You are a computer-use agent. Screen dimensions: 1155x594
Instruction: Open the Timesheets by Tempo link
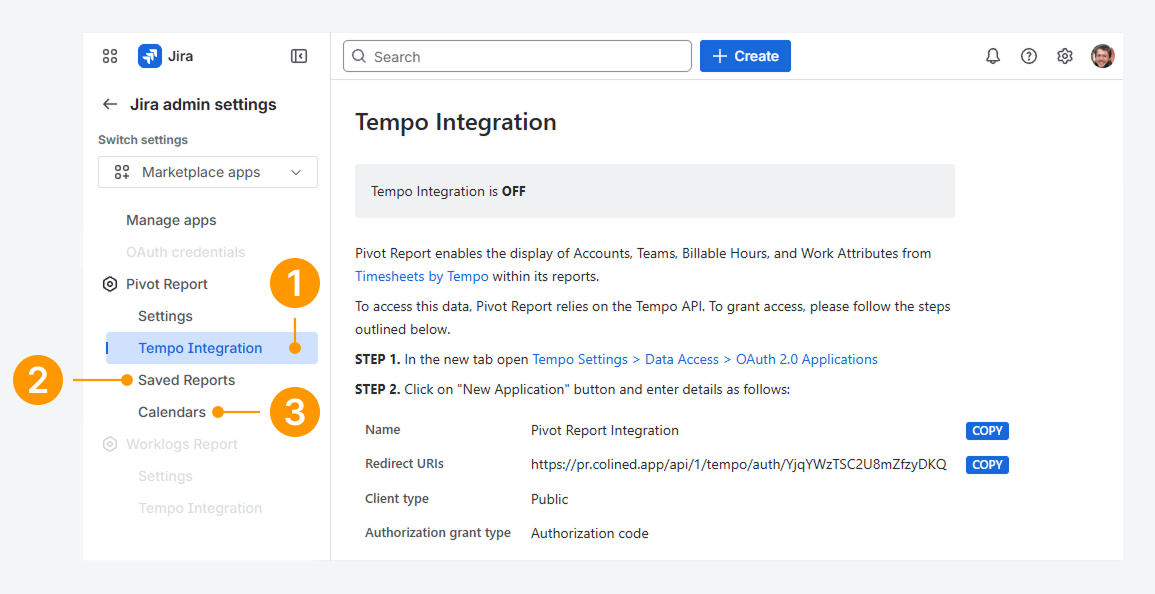[421, 276]
